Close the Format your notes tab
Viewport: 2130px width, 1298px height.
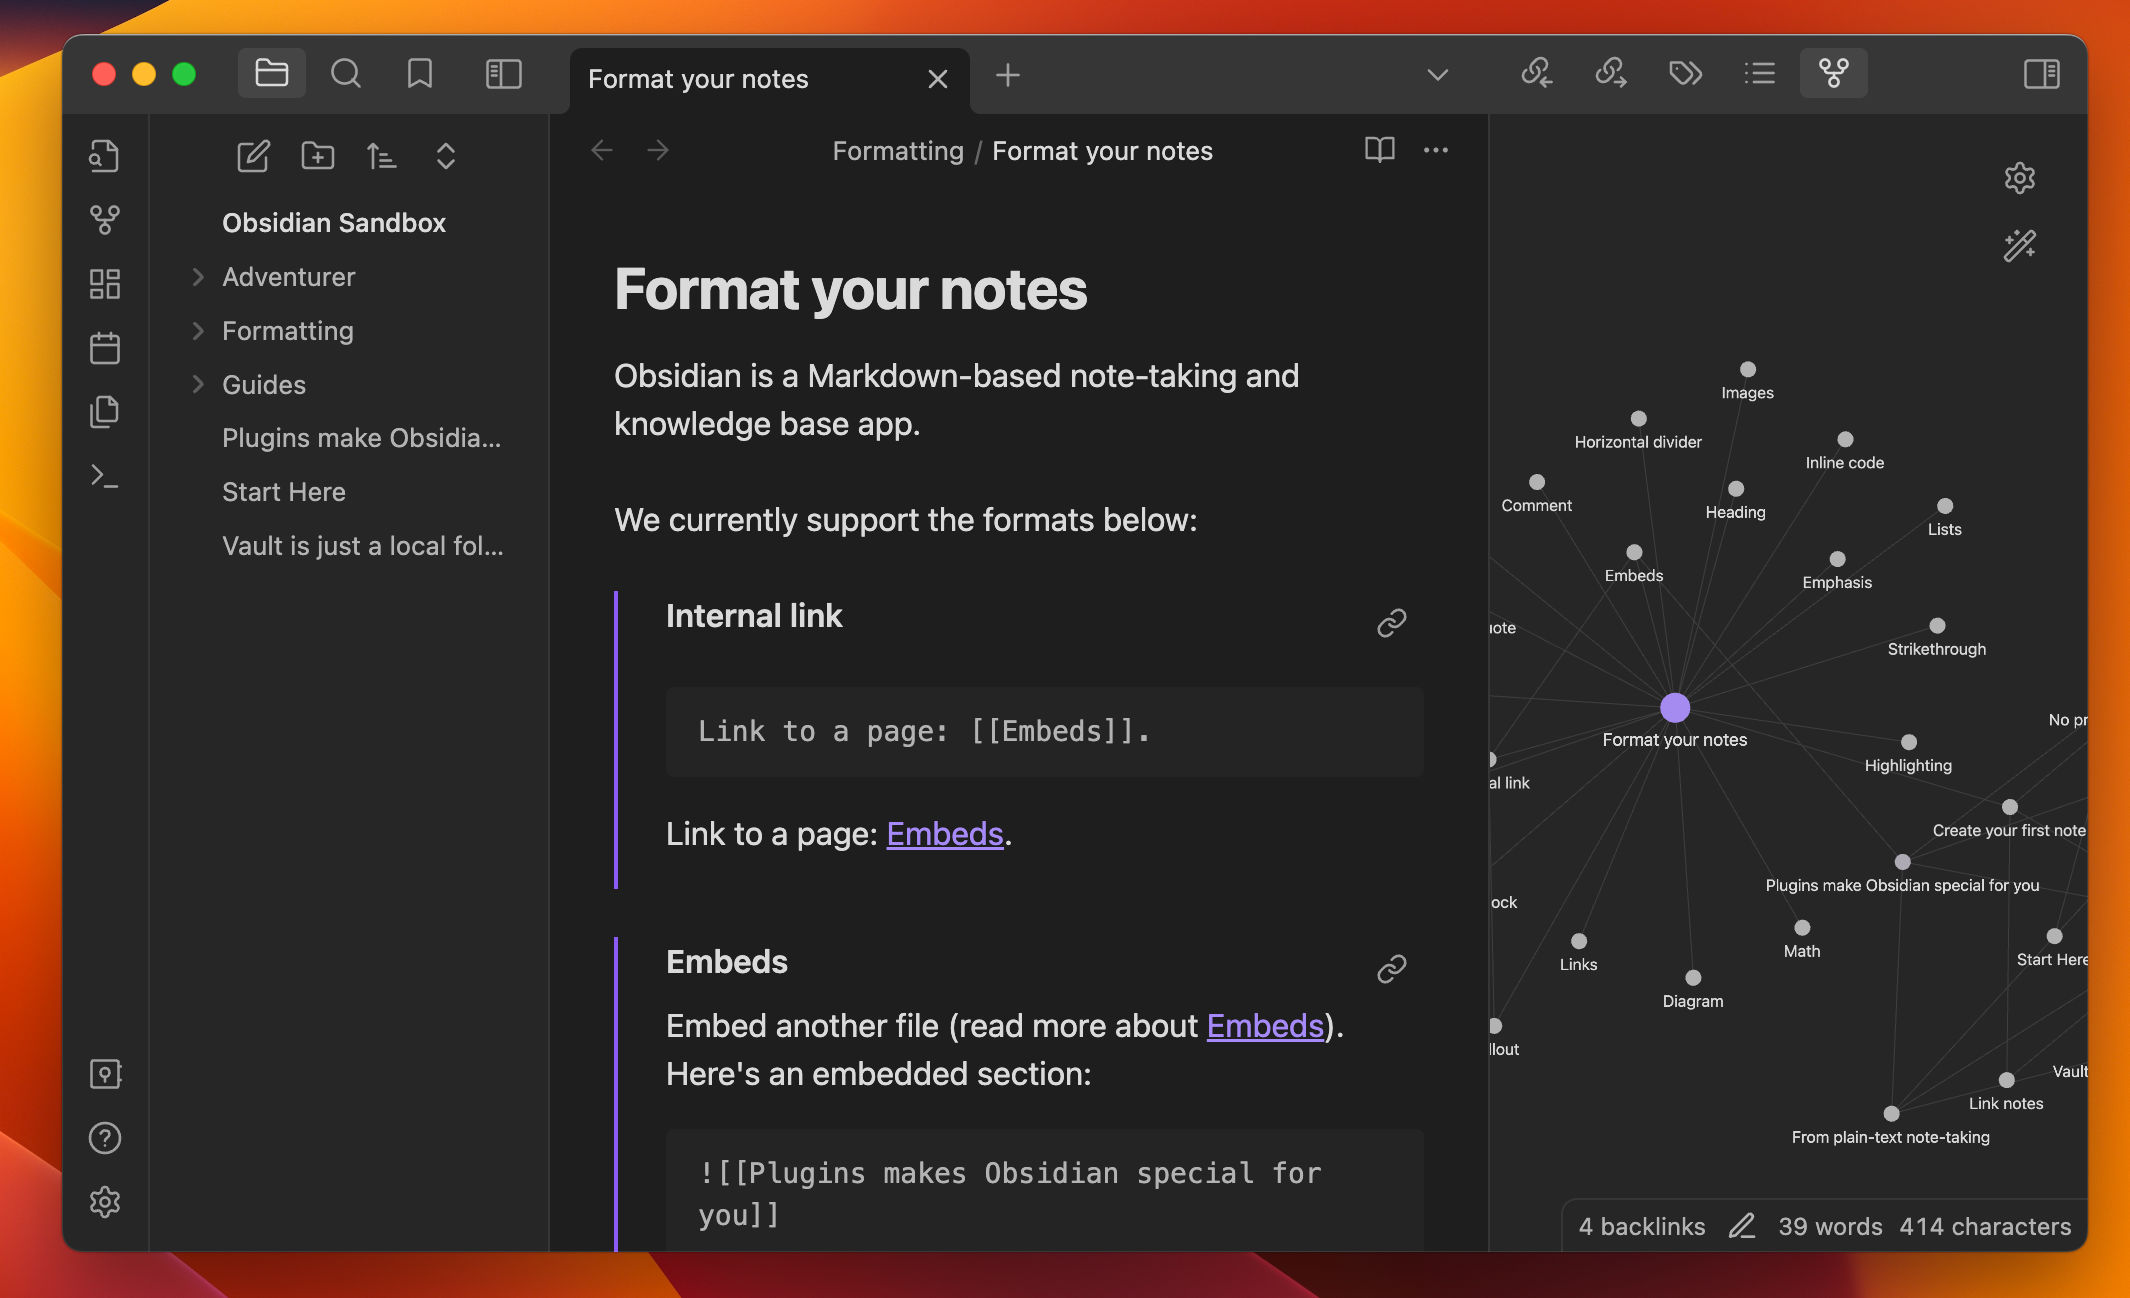[x=937, y=79]
